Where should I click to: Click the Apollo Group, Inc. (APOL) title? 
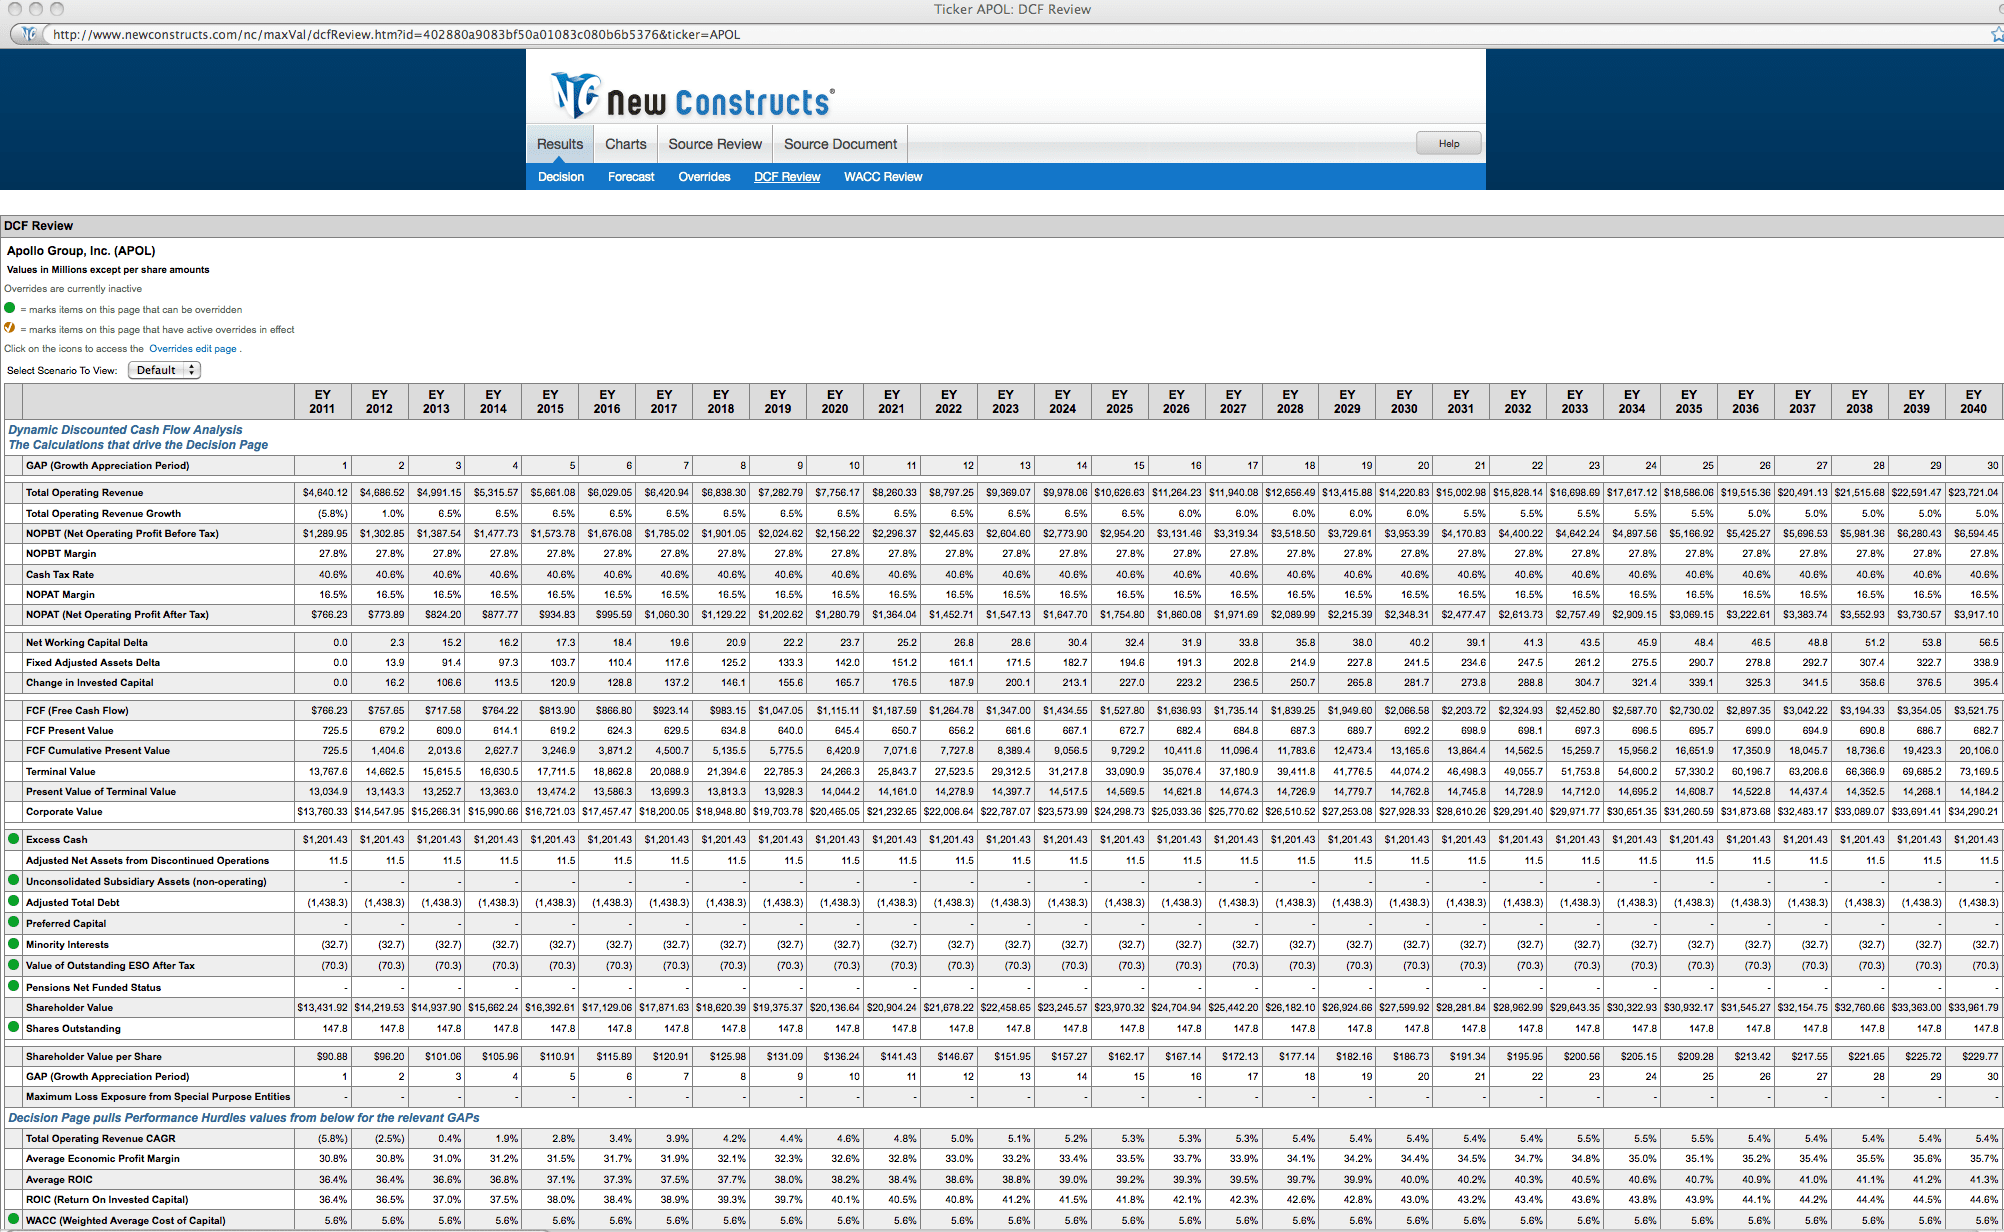pyautogui.click(x=81, y=251)
